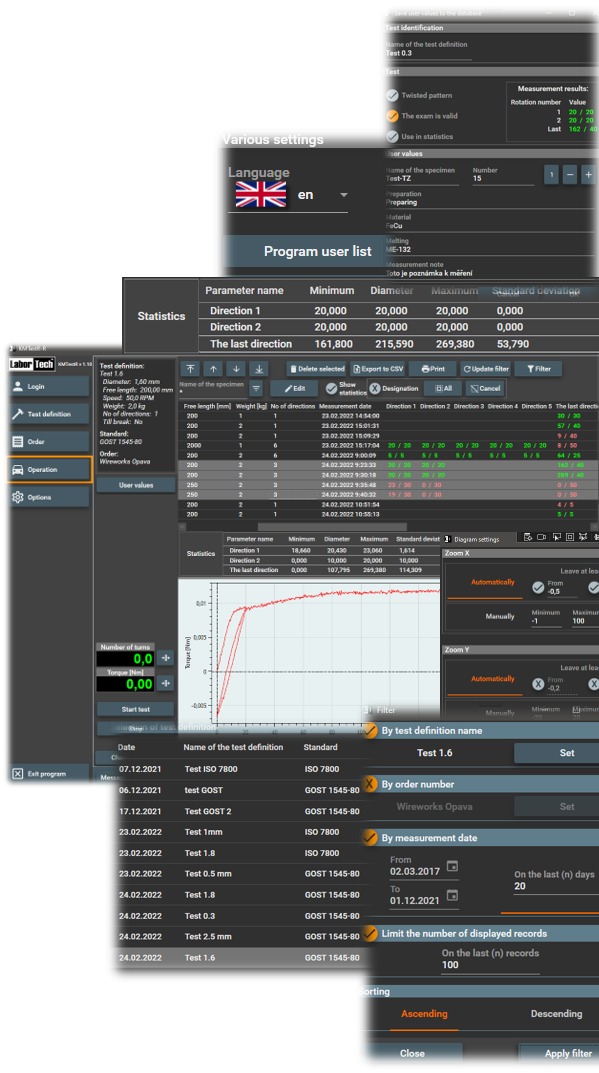The width and height of the screenshot is (599, 1073).
Task: Click the '1' button beside Number
Action: click(552, 175)
